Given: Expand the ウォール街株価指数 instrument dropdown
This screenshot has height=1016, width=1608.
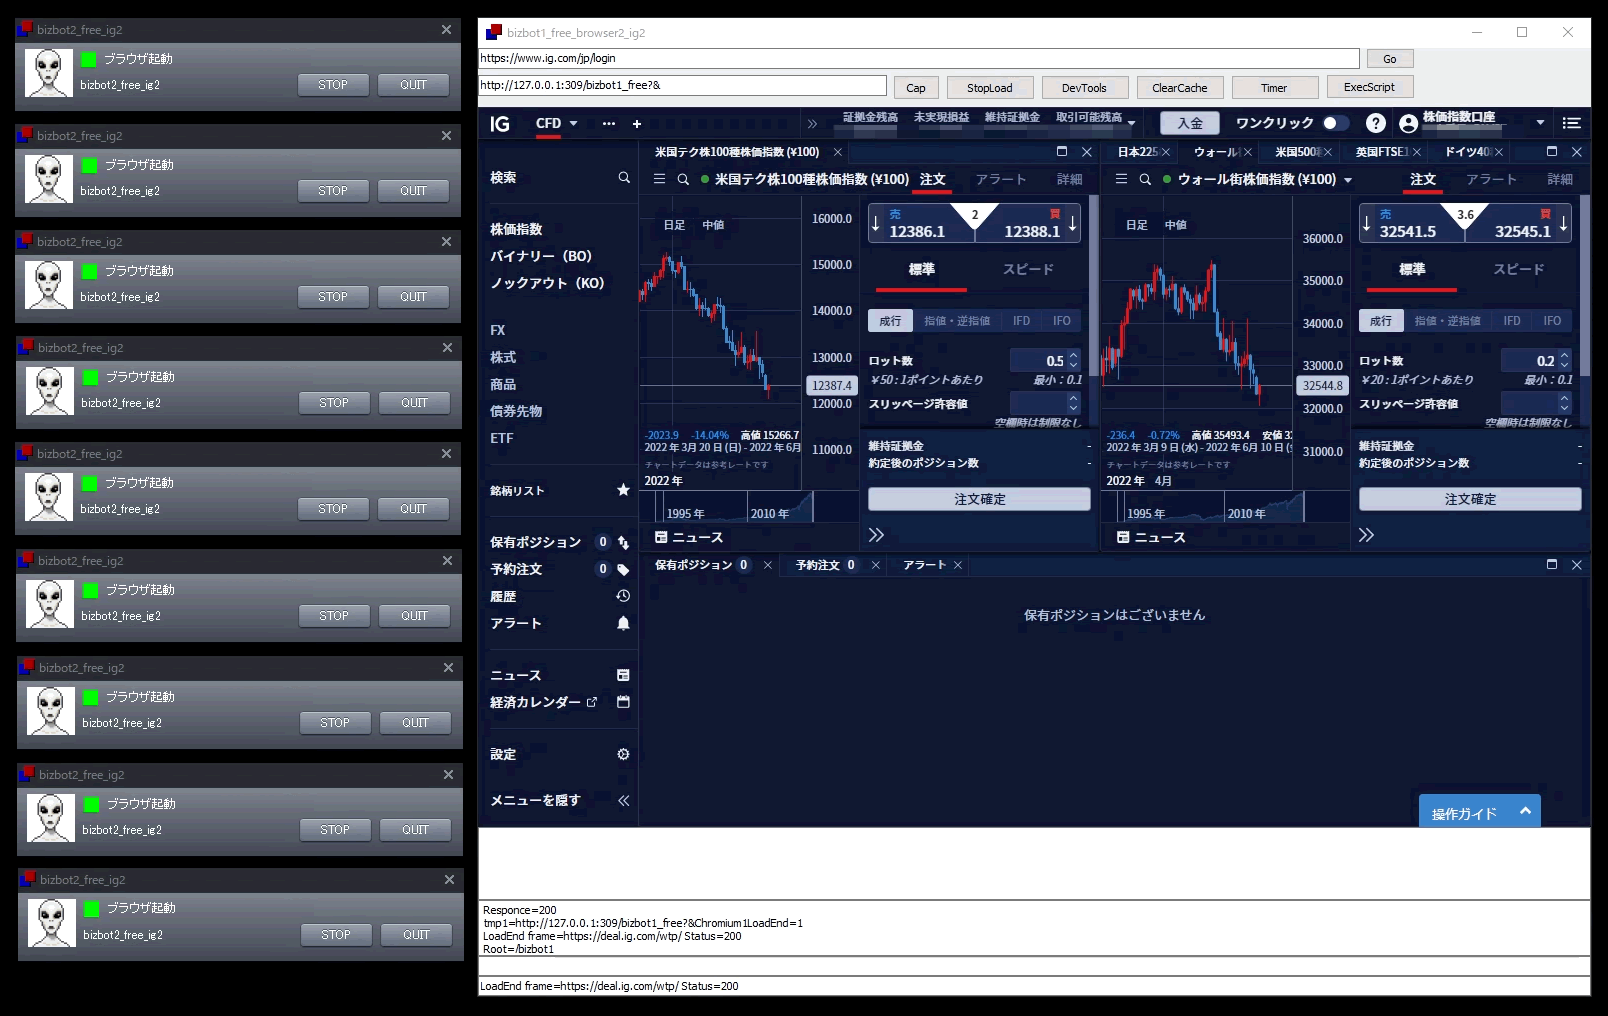Looking at the screenshot, I should click(1348, 180).
